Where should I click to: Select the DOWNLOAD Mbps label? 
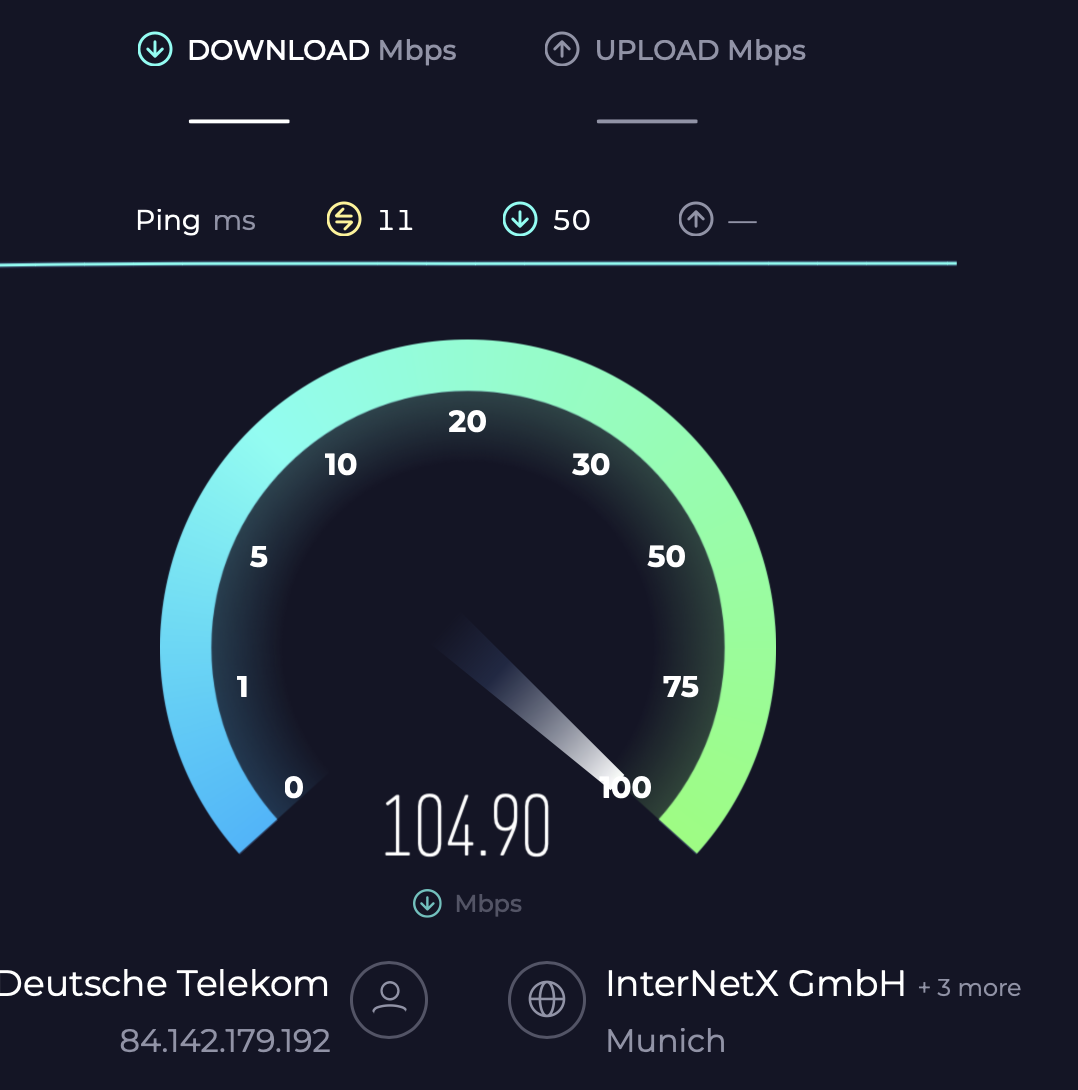pos(322,50)
